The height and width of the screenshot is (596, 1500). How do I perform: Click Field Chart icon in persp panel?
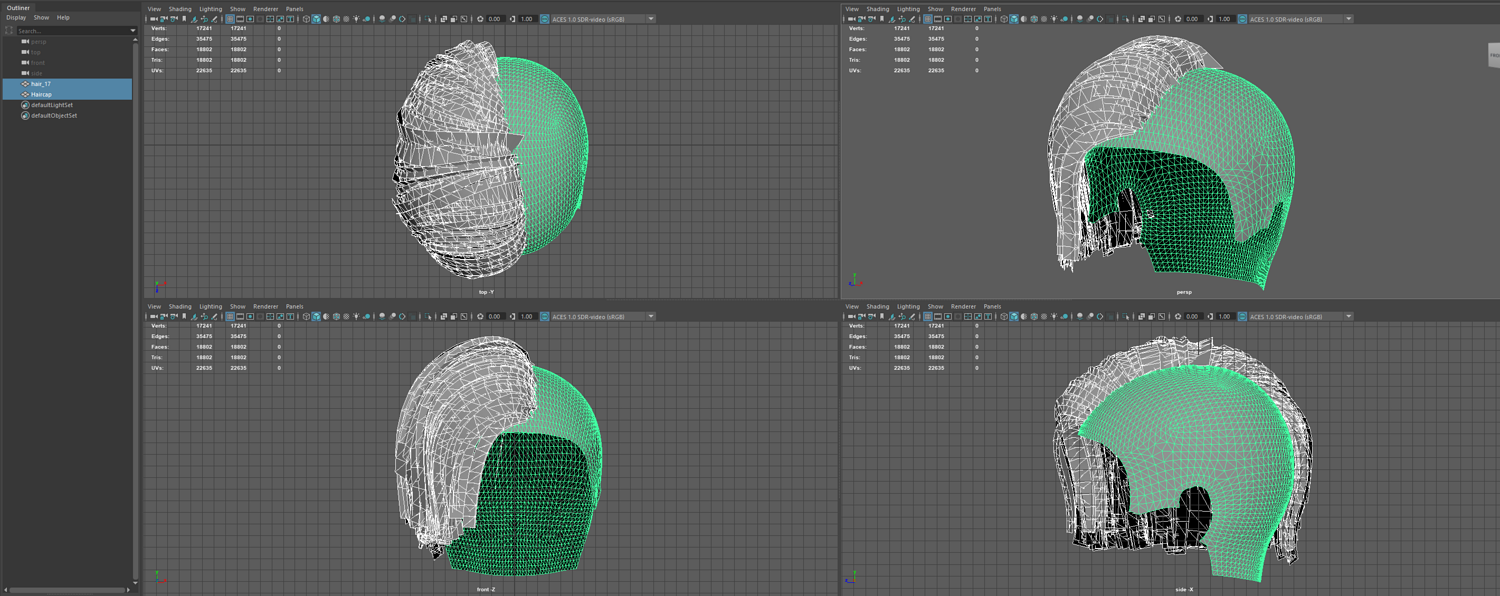(x=968, y=19)
